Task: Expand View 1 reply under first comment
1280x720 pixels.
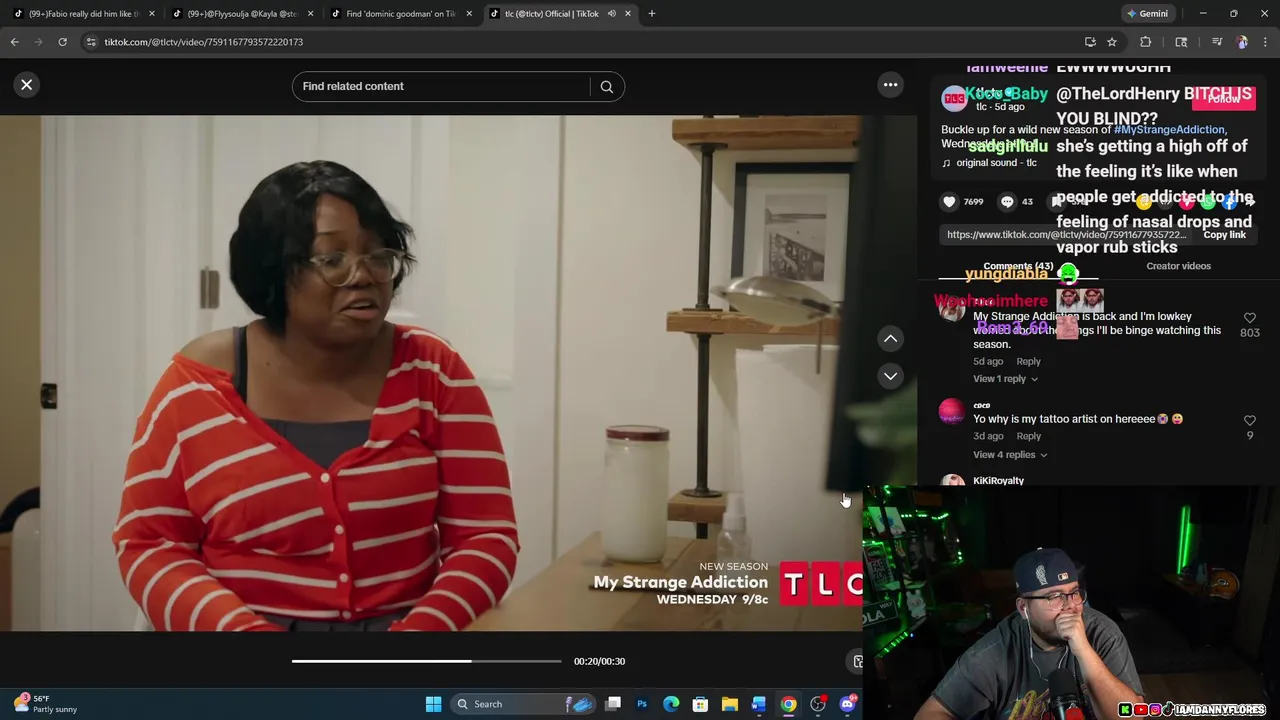Action: click(x=1005, y=379)
